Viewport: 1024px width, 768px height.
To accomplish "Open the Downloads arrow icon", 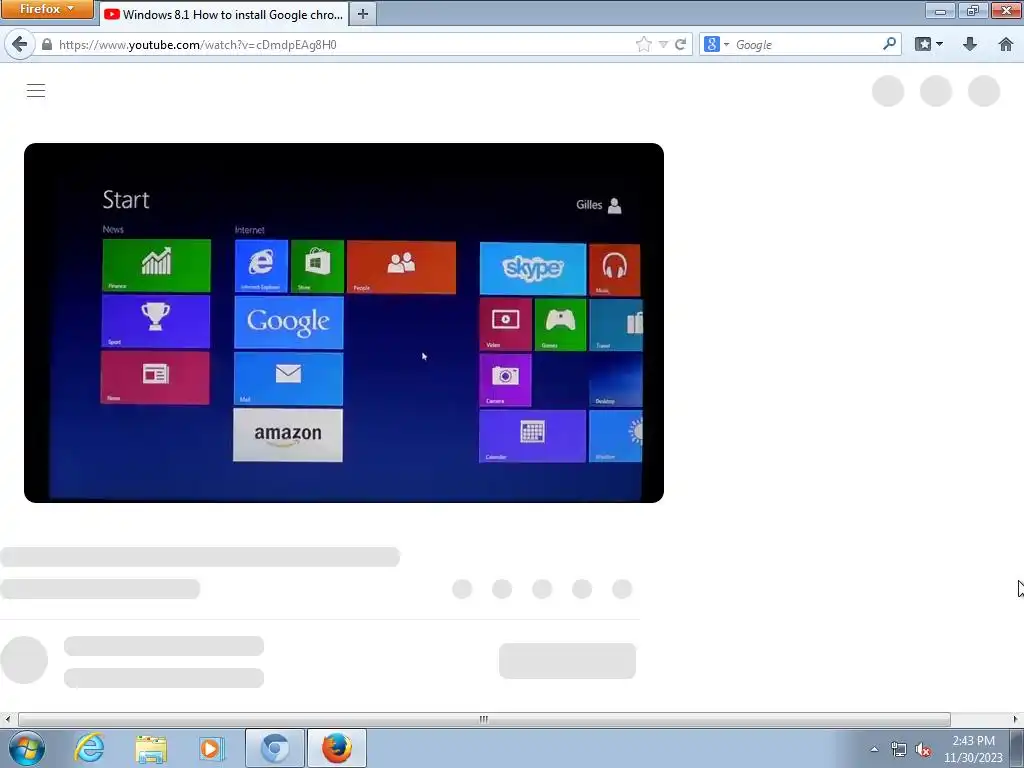I will point(970,44).
